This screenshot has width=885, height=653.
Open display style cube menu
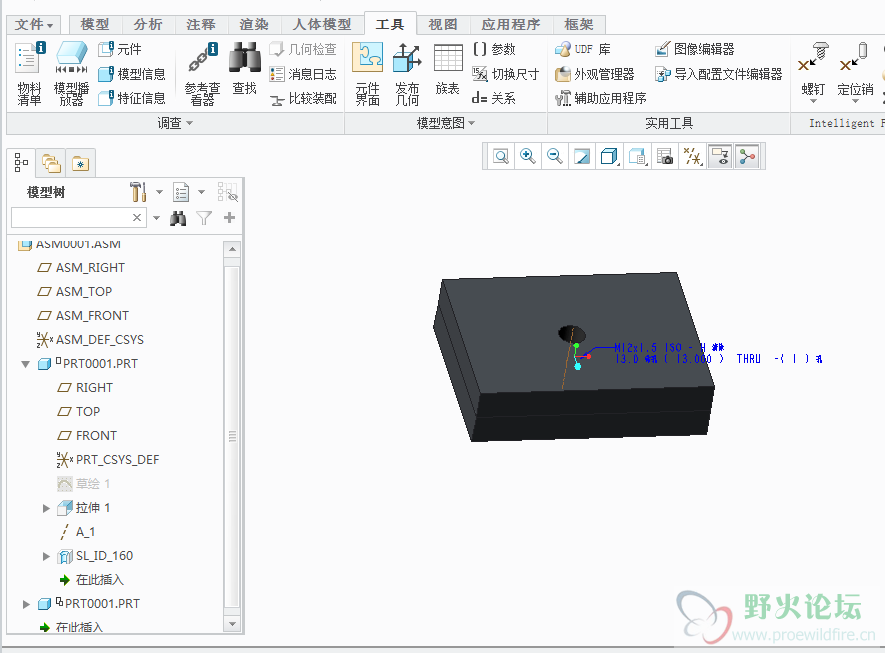(610, 156)
